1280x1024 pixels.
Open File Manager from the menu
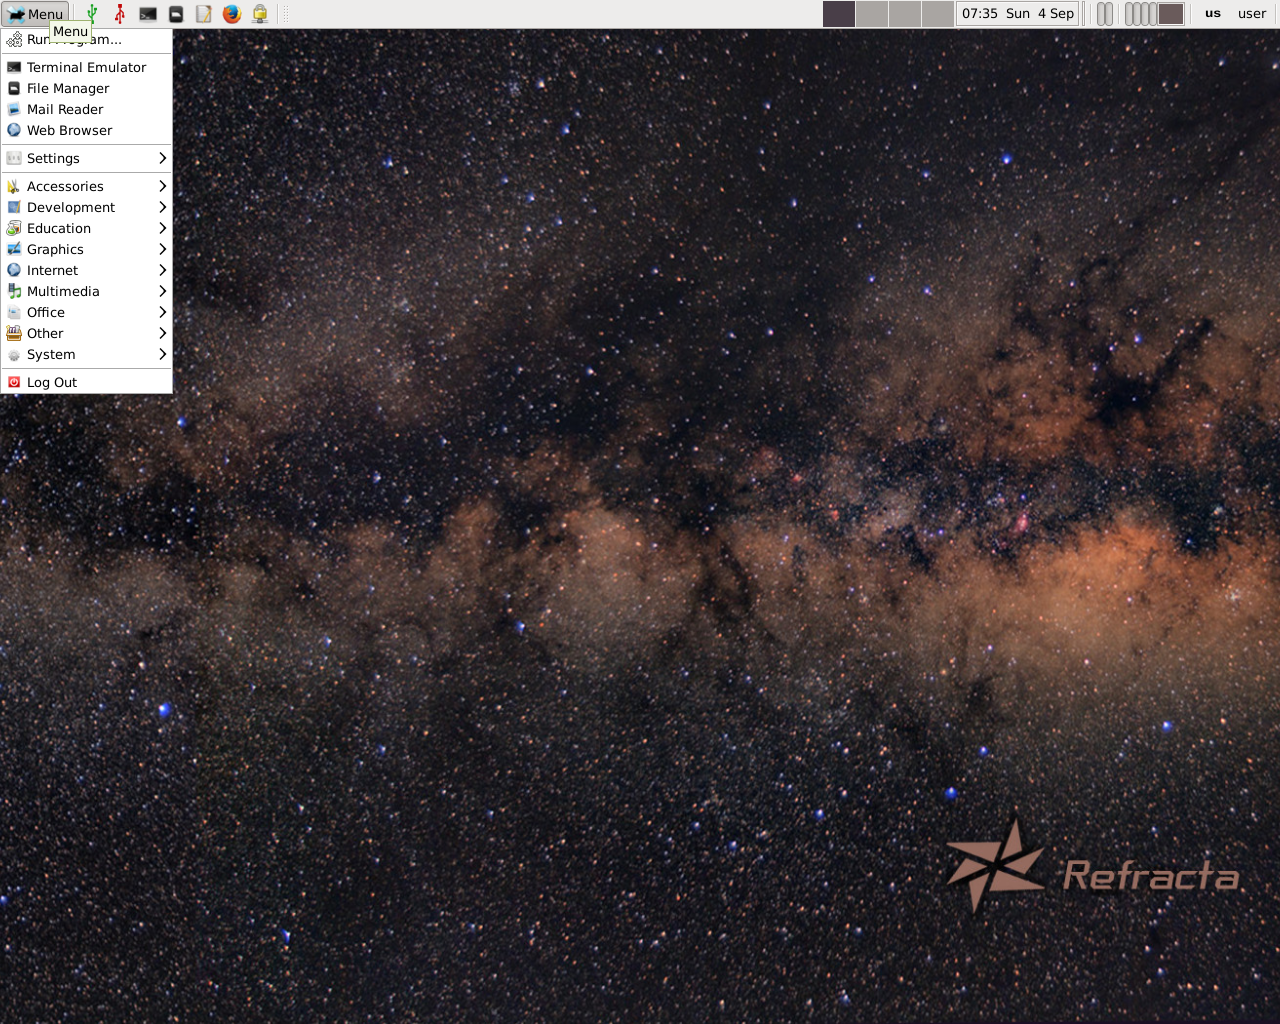click(x=87, y=88)
